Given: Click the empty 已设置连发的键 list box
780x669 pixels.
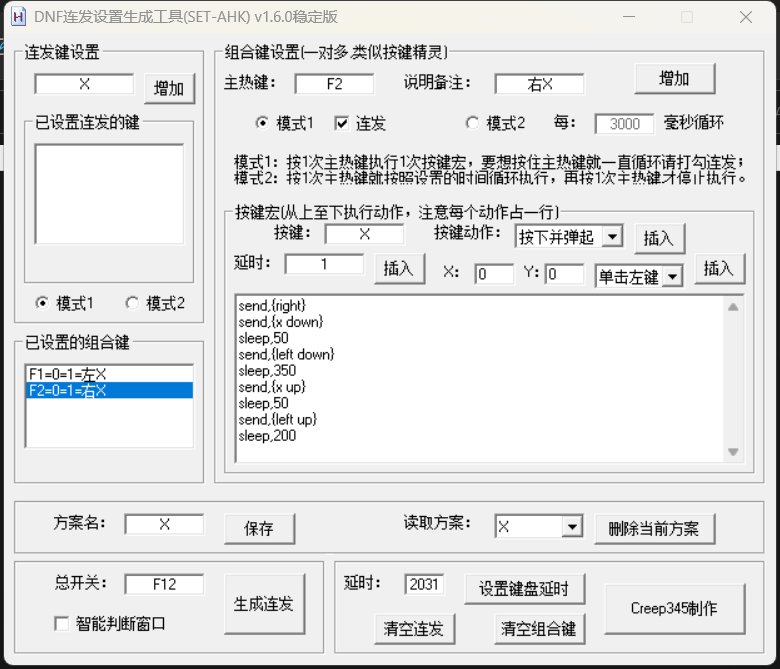Looking at the screenshot, I should pyautogui.click(x=109, y=193).
